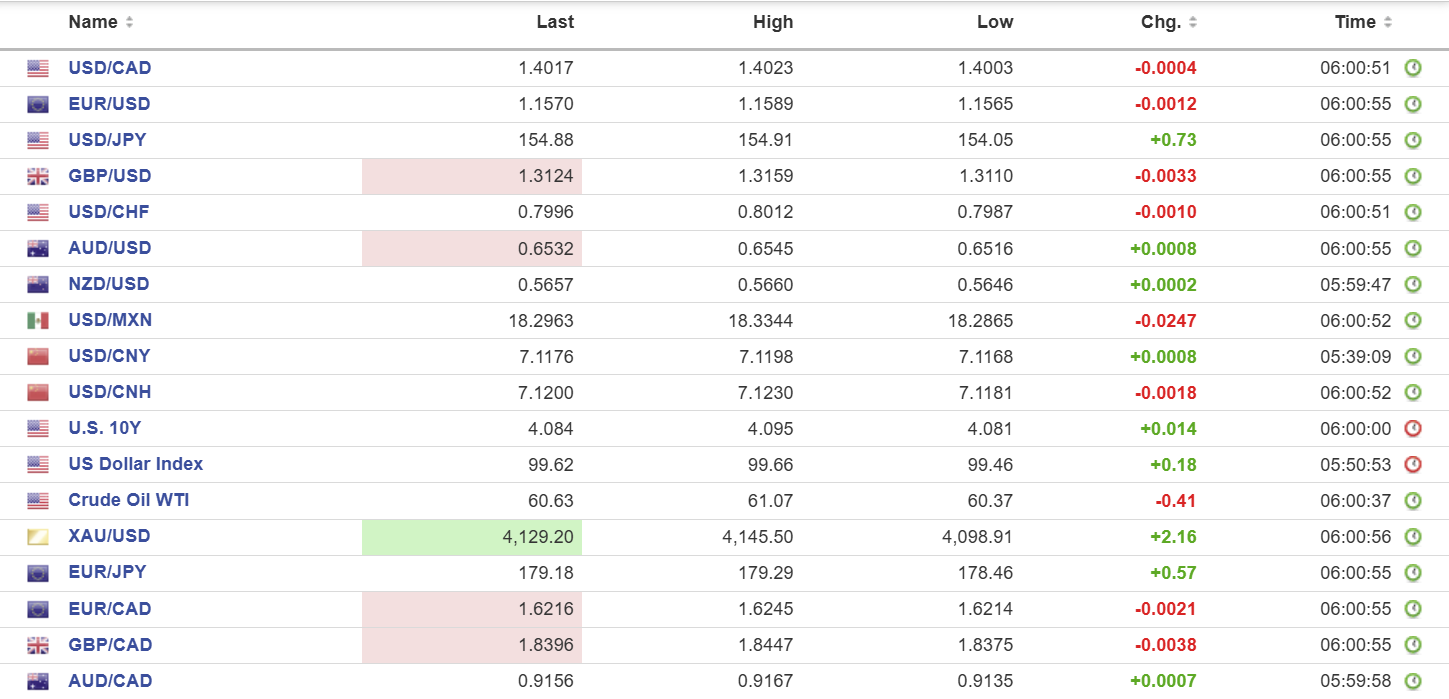Viewport: 1449px width, 699px height.
Task: Click the gold bar icon beside XAU/USD
Action: click(x=38, y=537)
